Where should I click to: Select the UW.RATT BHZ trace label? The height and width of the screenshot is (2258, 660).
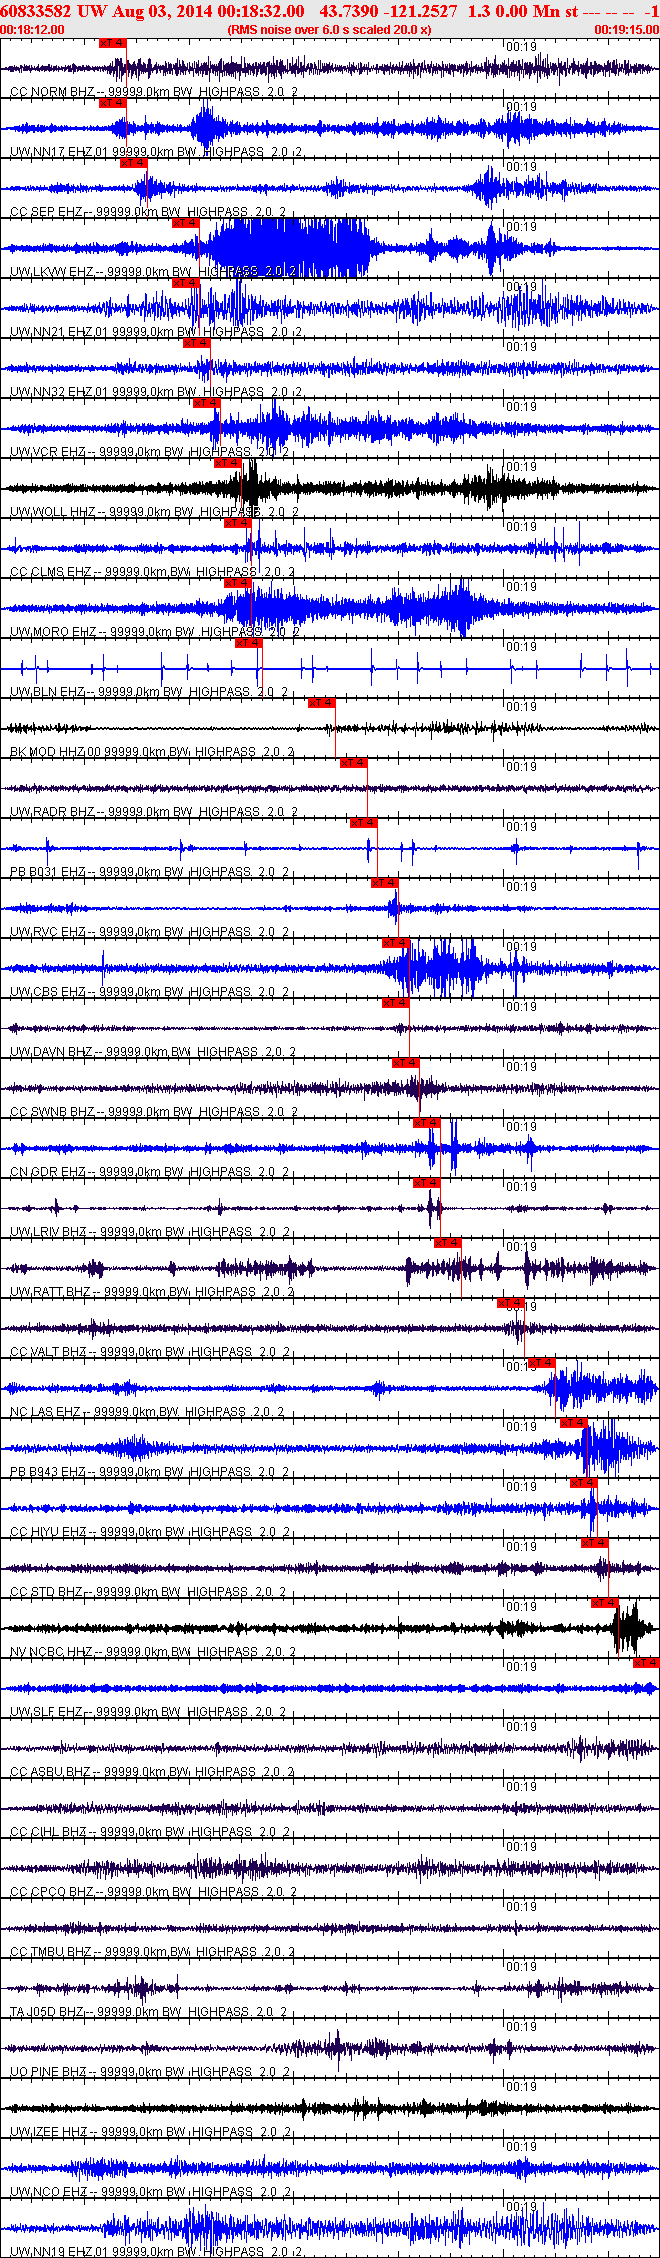point(152,1292)
